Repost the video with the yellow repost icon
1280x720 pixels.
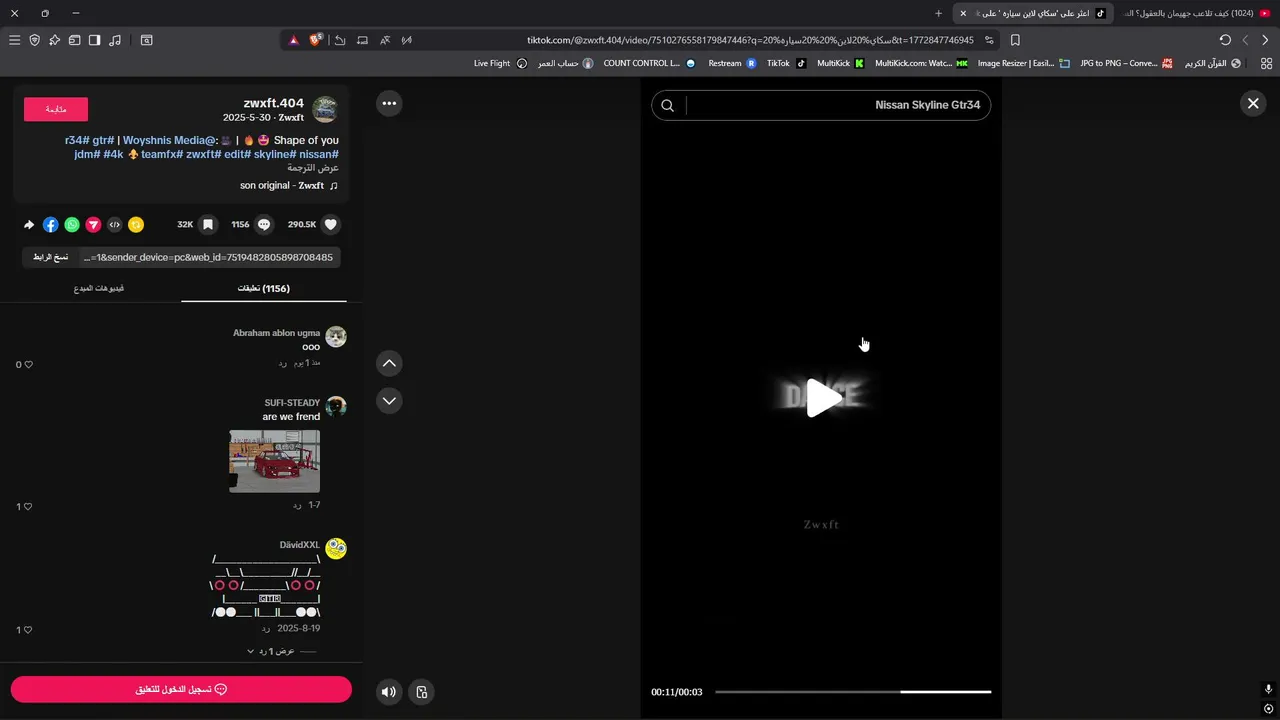[x=136, y=225]
